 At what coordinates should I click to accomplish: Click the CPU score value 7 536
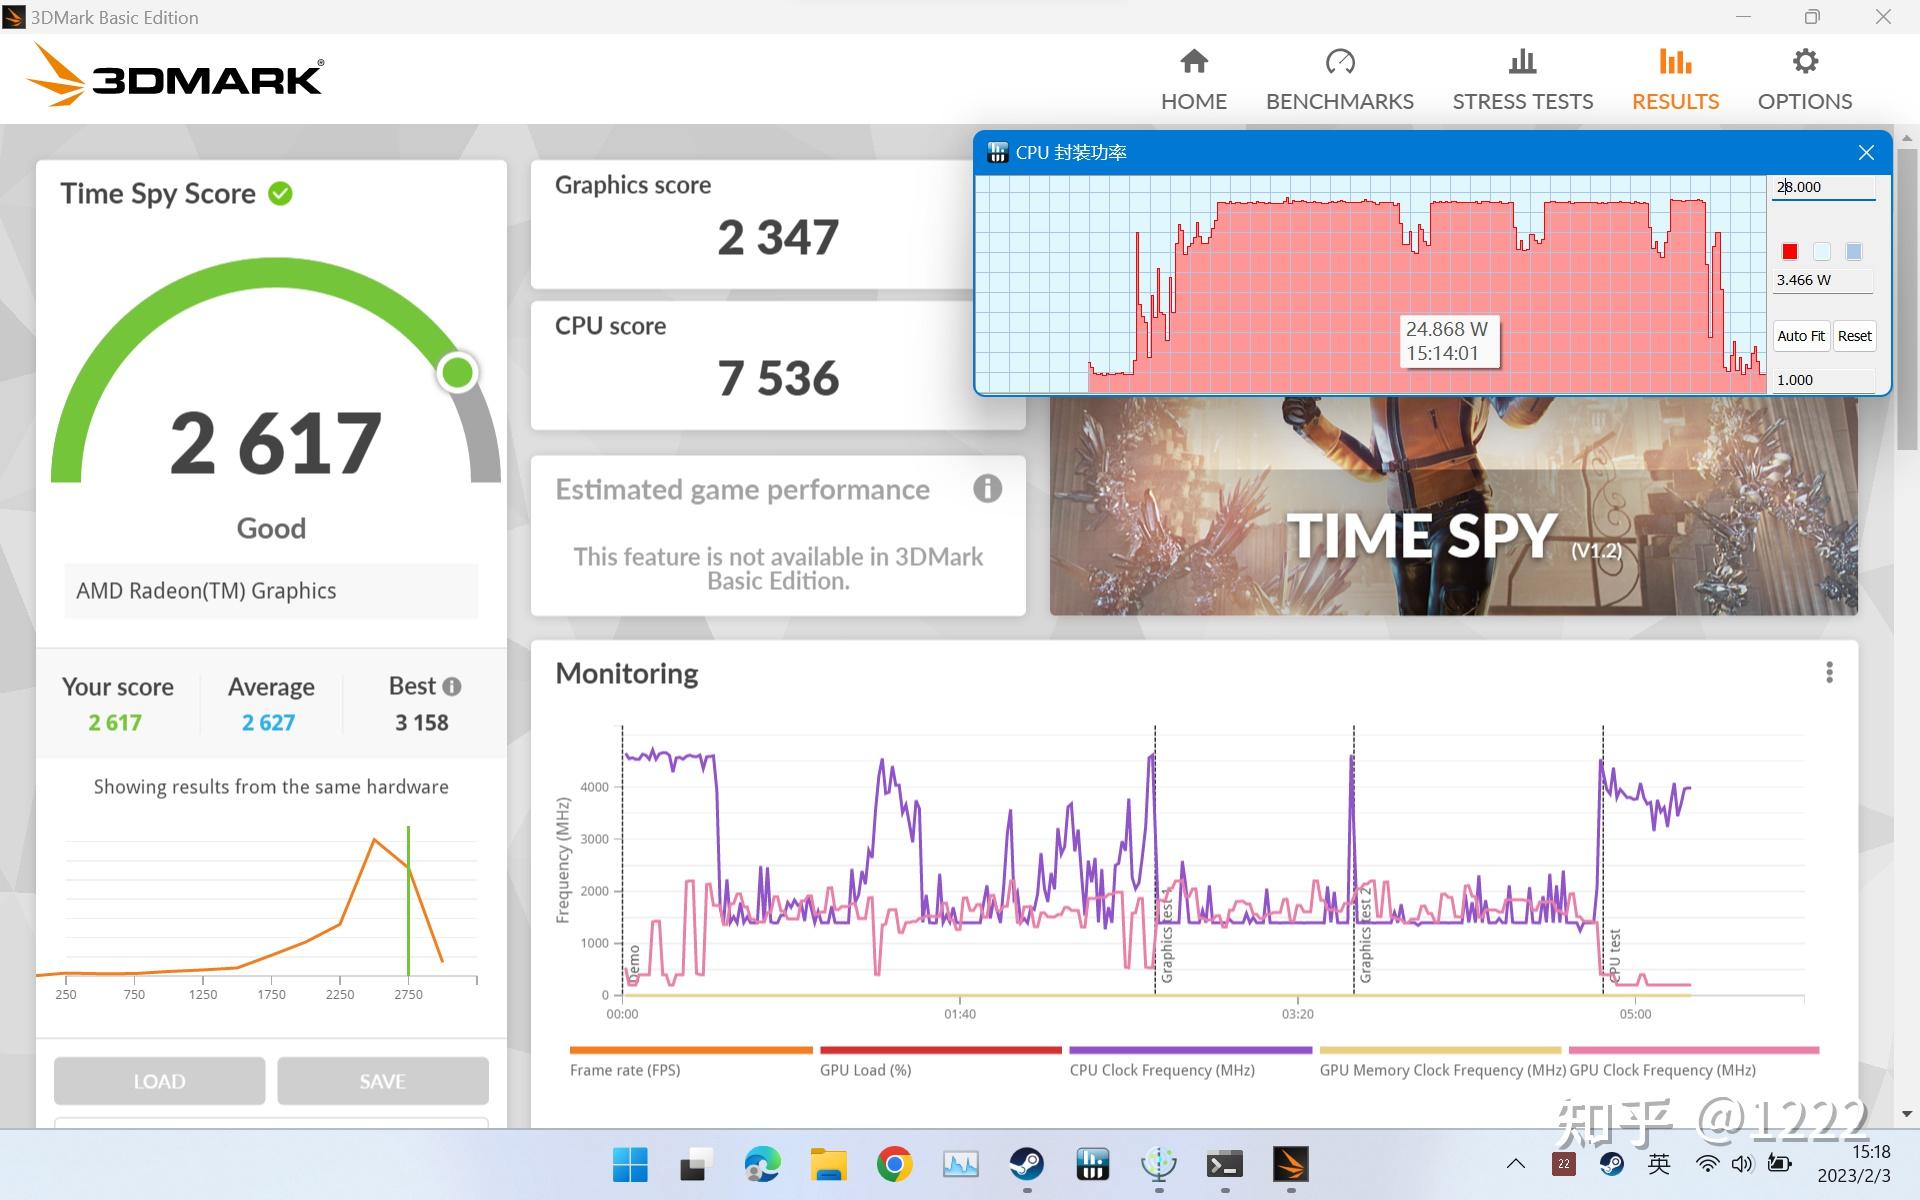click(x=778, y=378)
